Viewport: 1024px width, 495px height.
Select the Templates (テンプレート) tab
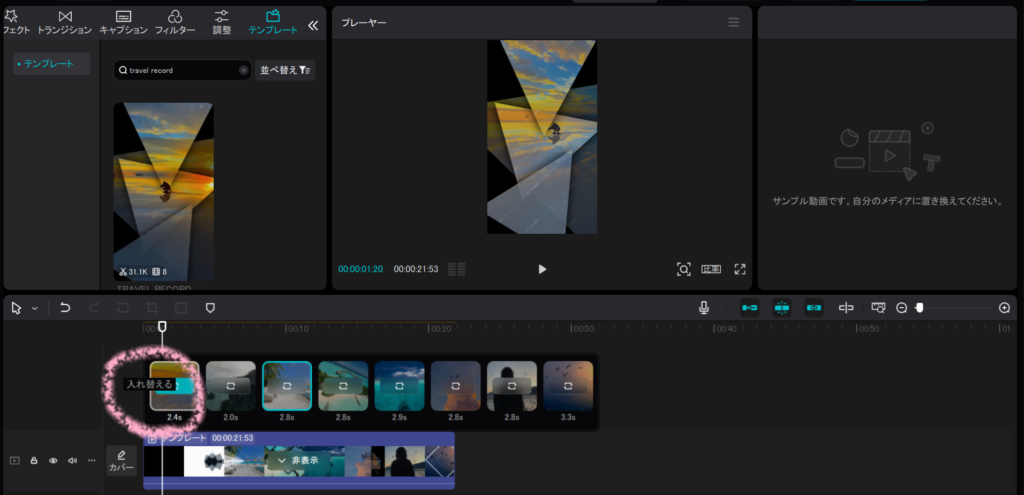pos(273,22)
